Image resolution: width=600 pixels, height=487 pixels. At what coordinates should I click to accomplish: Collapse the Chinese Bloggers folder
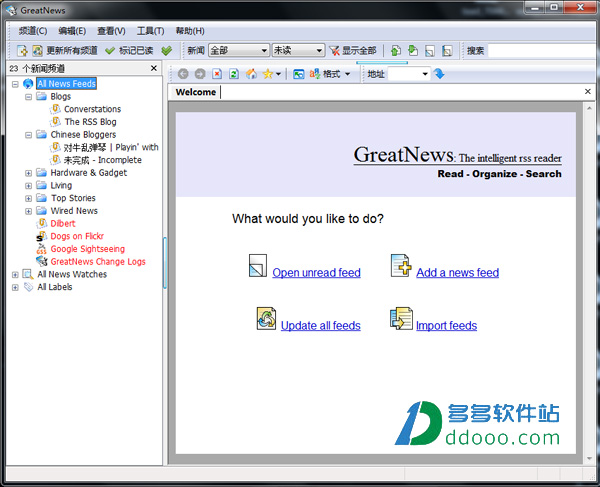coord(28,135)
